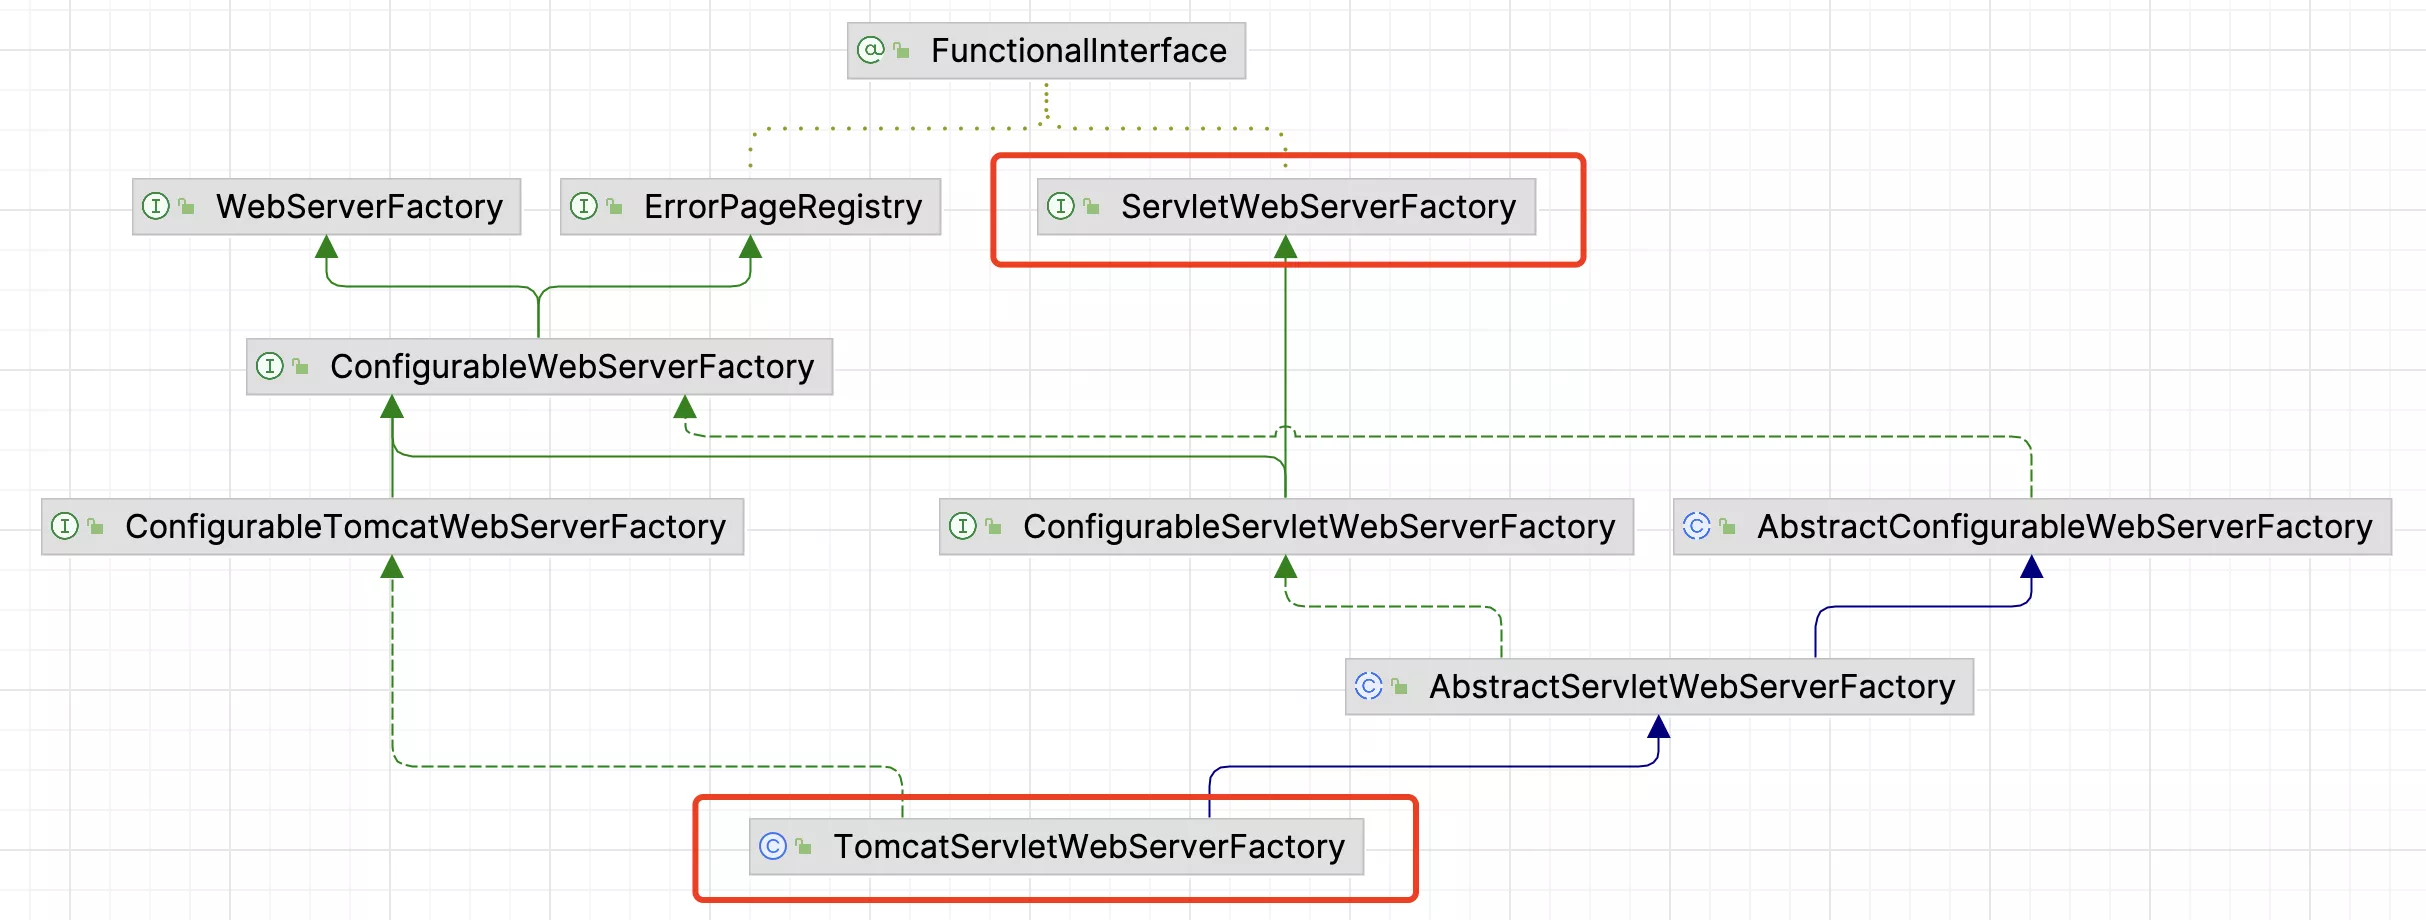Select the ErrorPageRegistry interface node

[750, 207]
